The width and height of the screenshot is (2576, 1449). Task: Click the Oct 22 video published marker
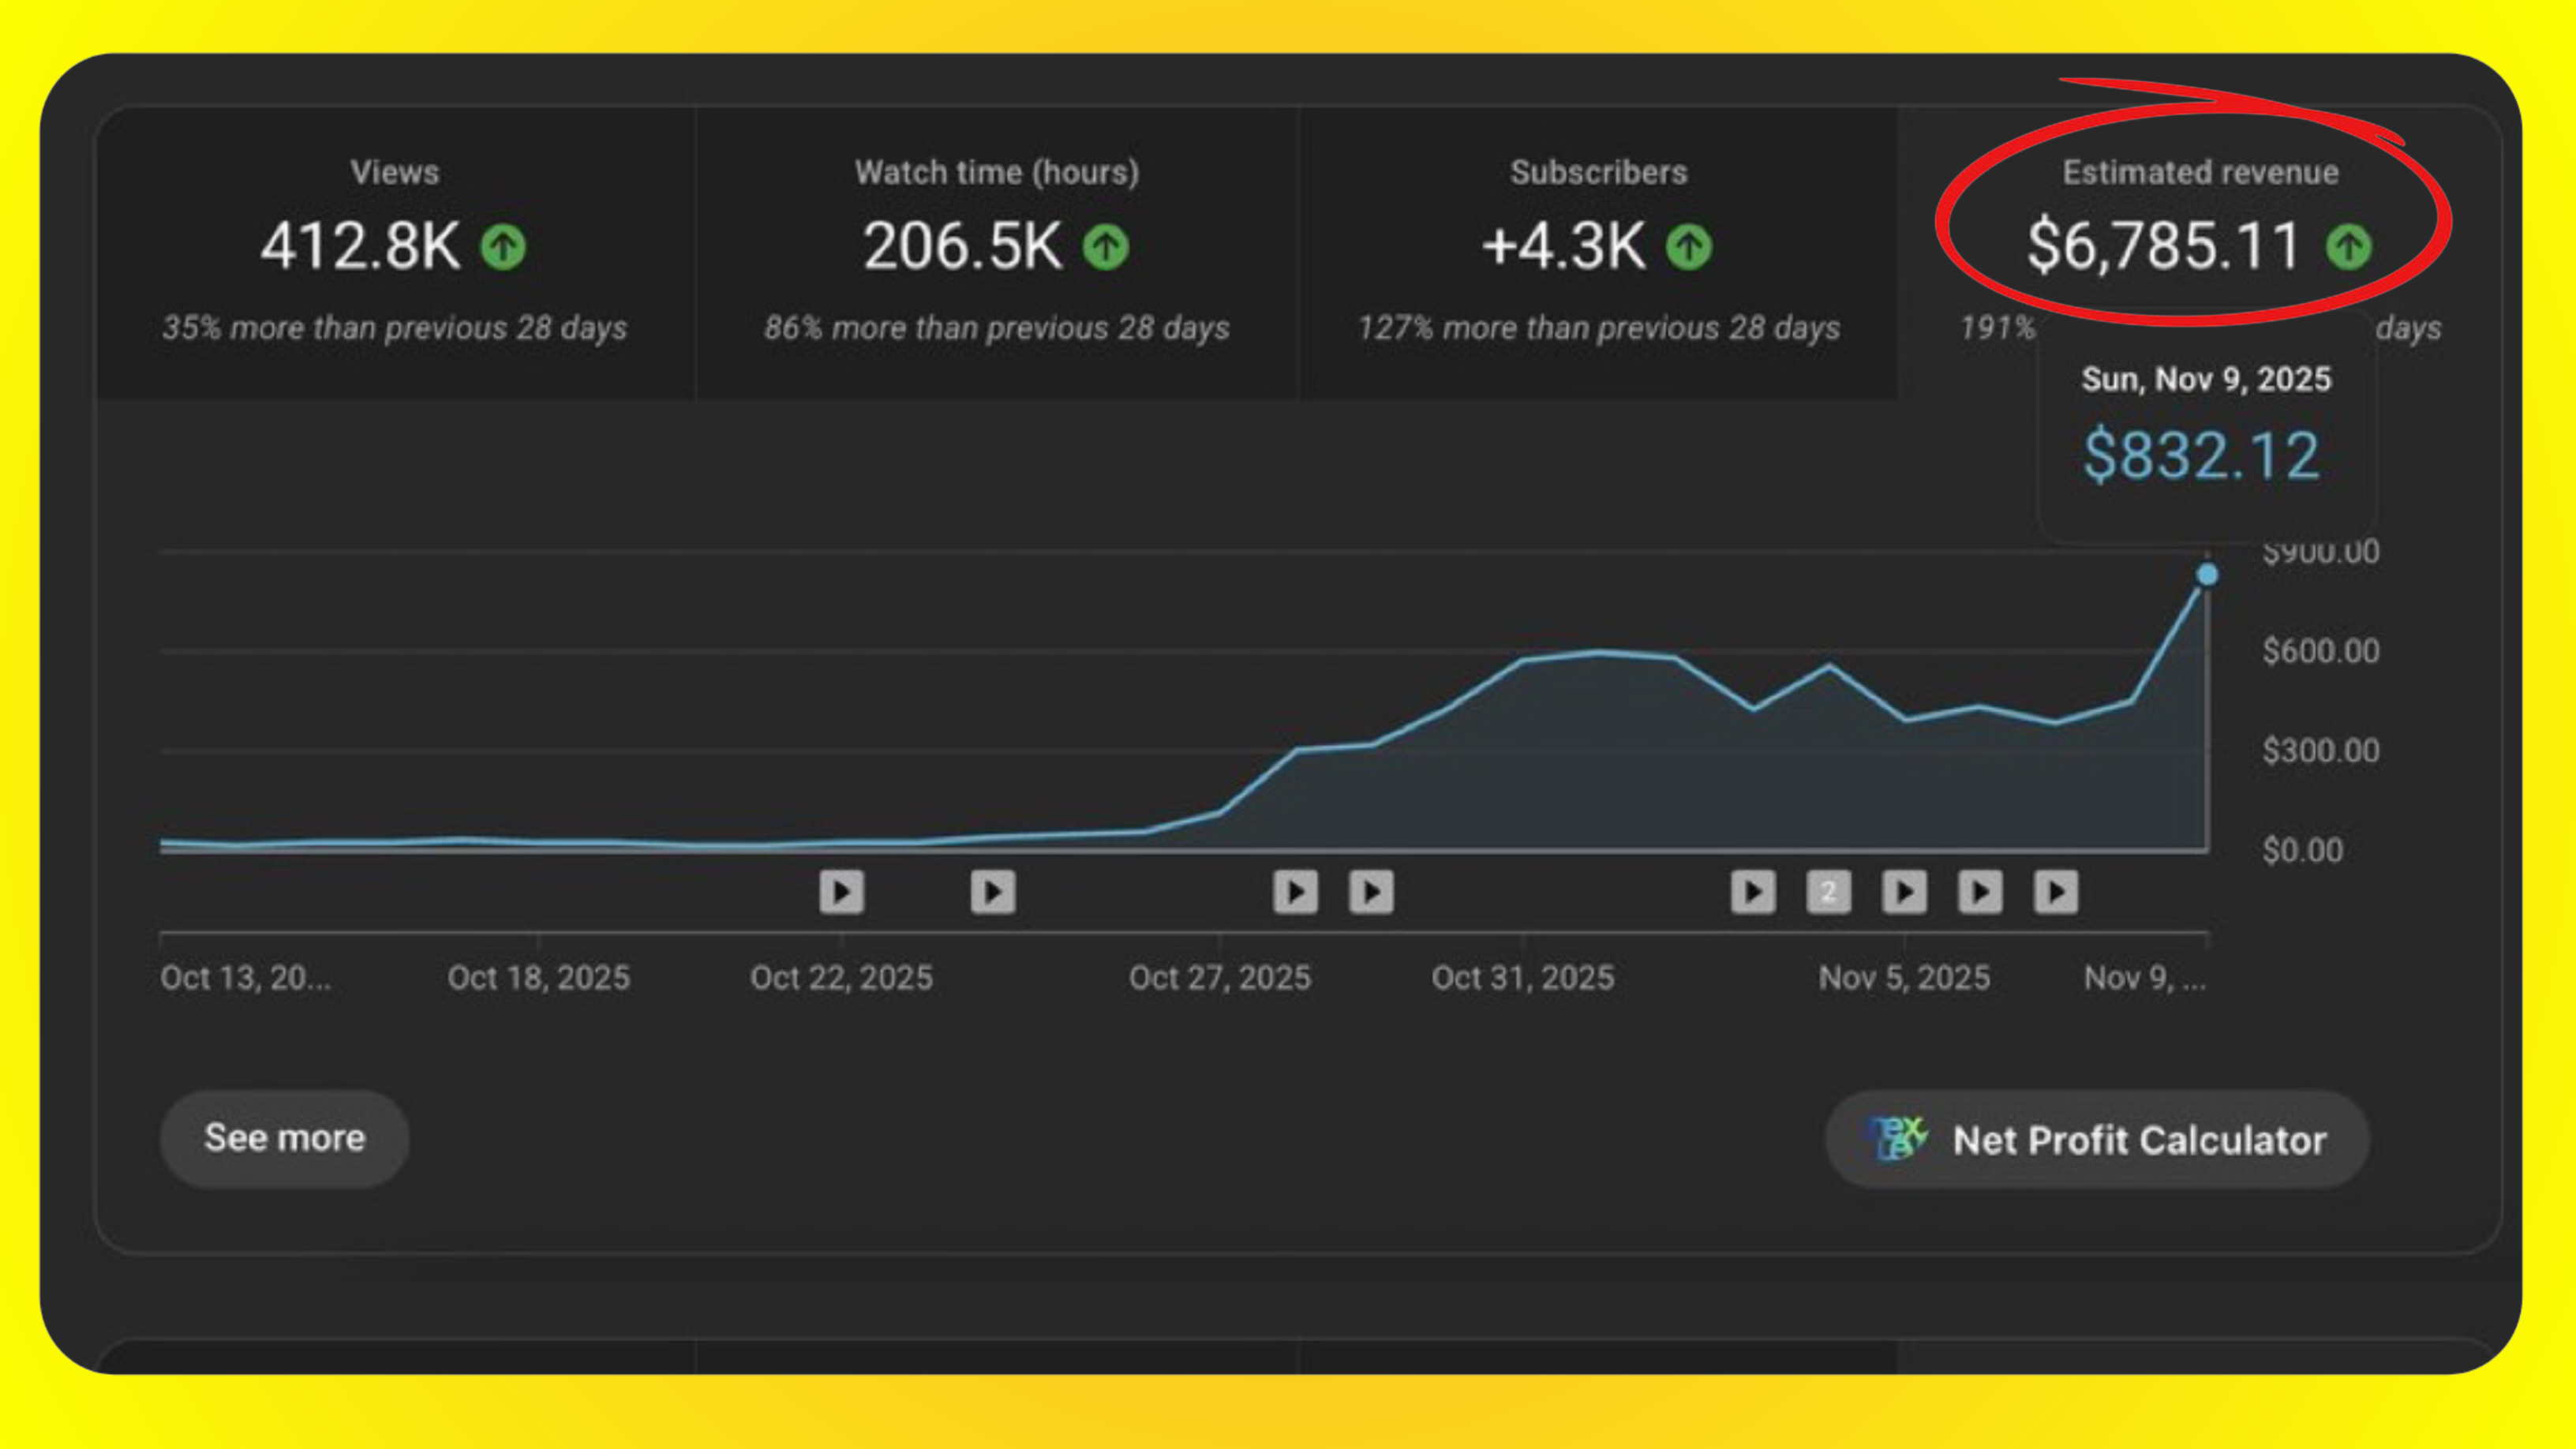pyautogui.click(x=841, y=891)
